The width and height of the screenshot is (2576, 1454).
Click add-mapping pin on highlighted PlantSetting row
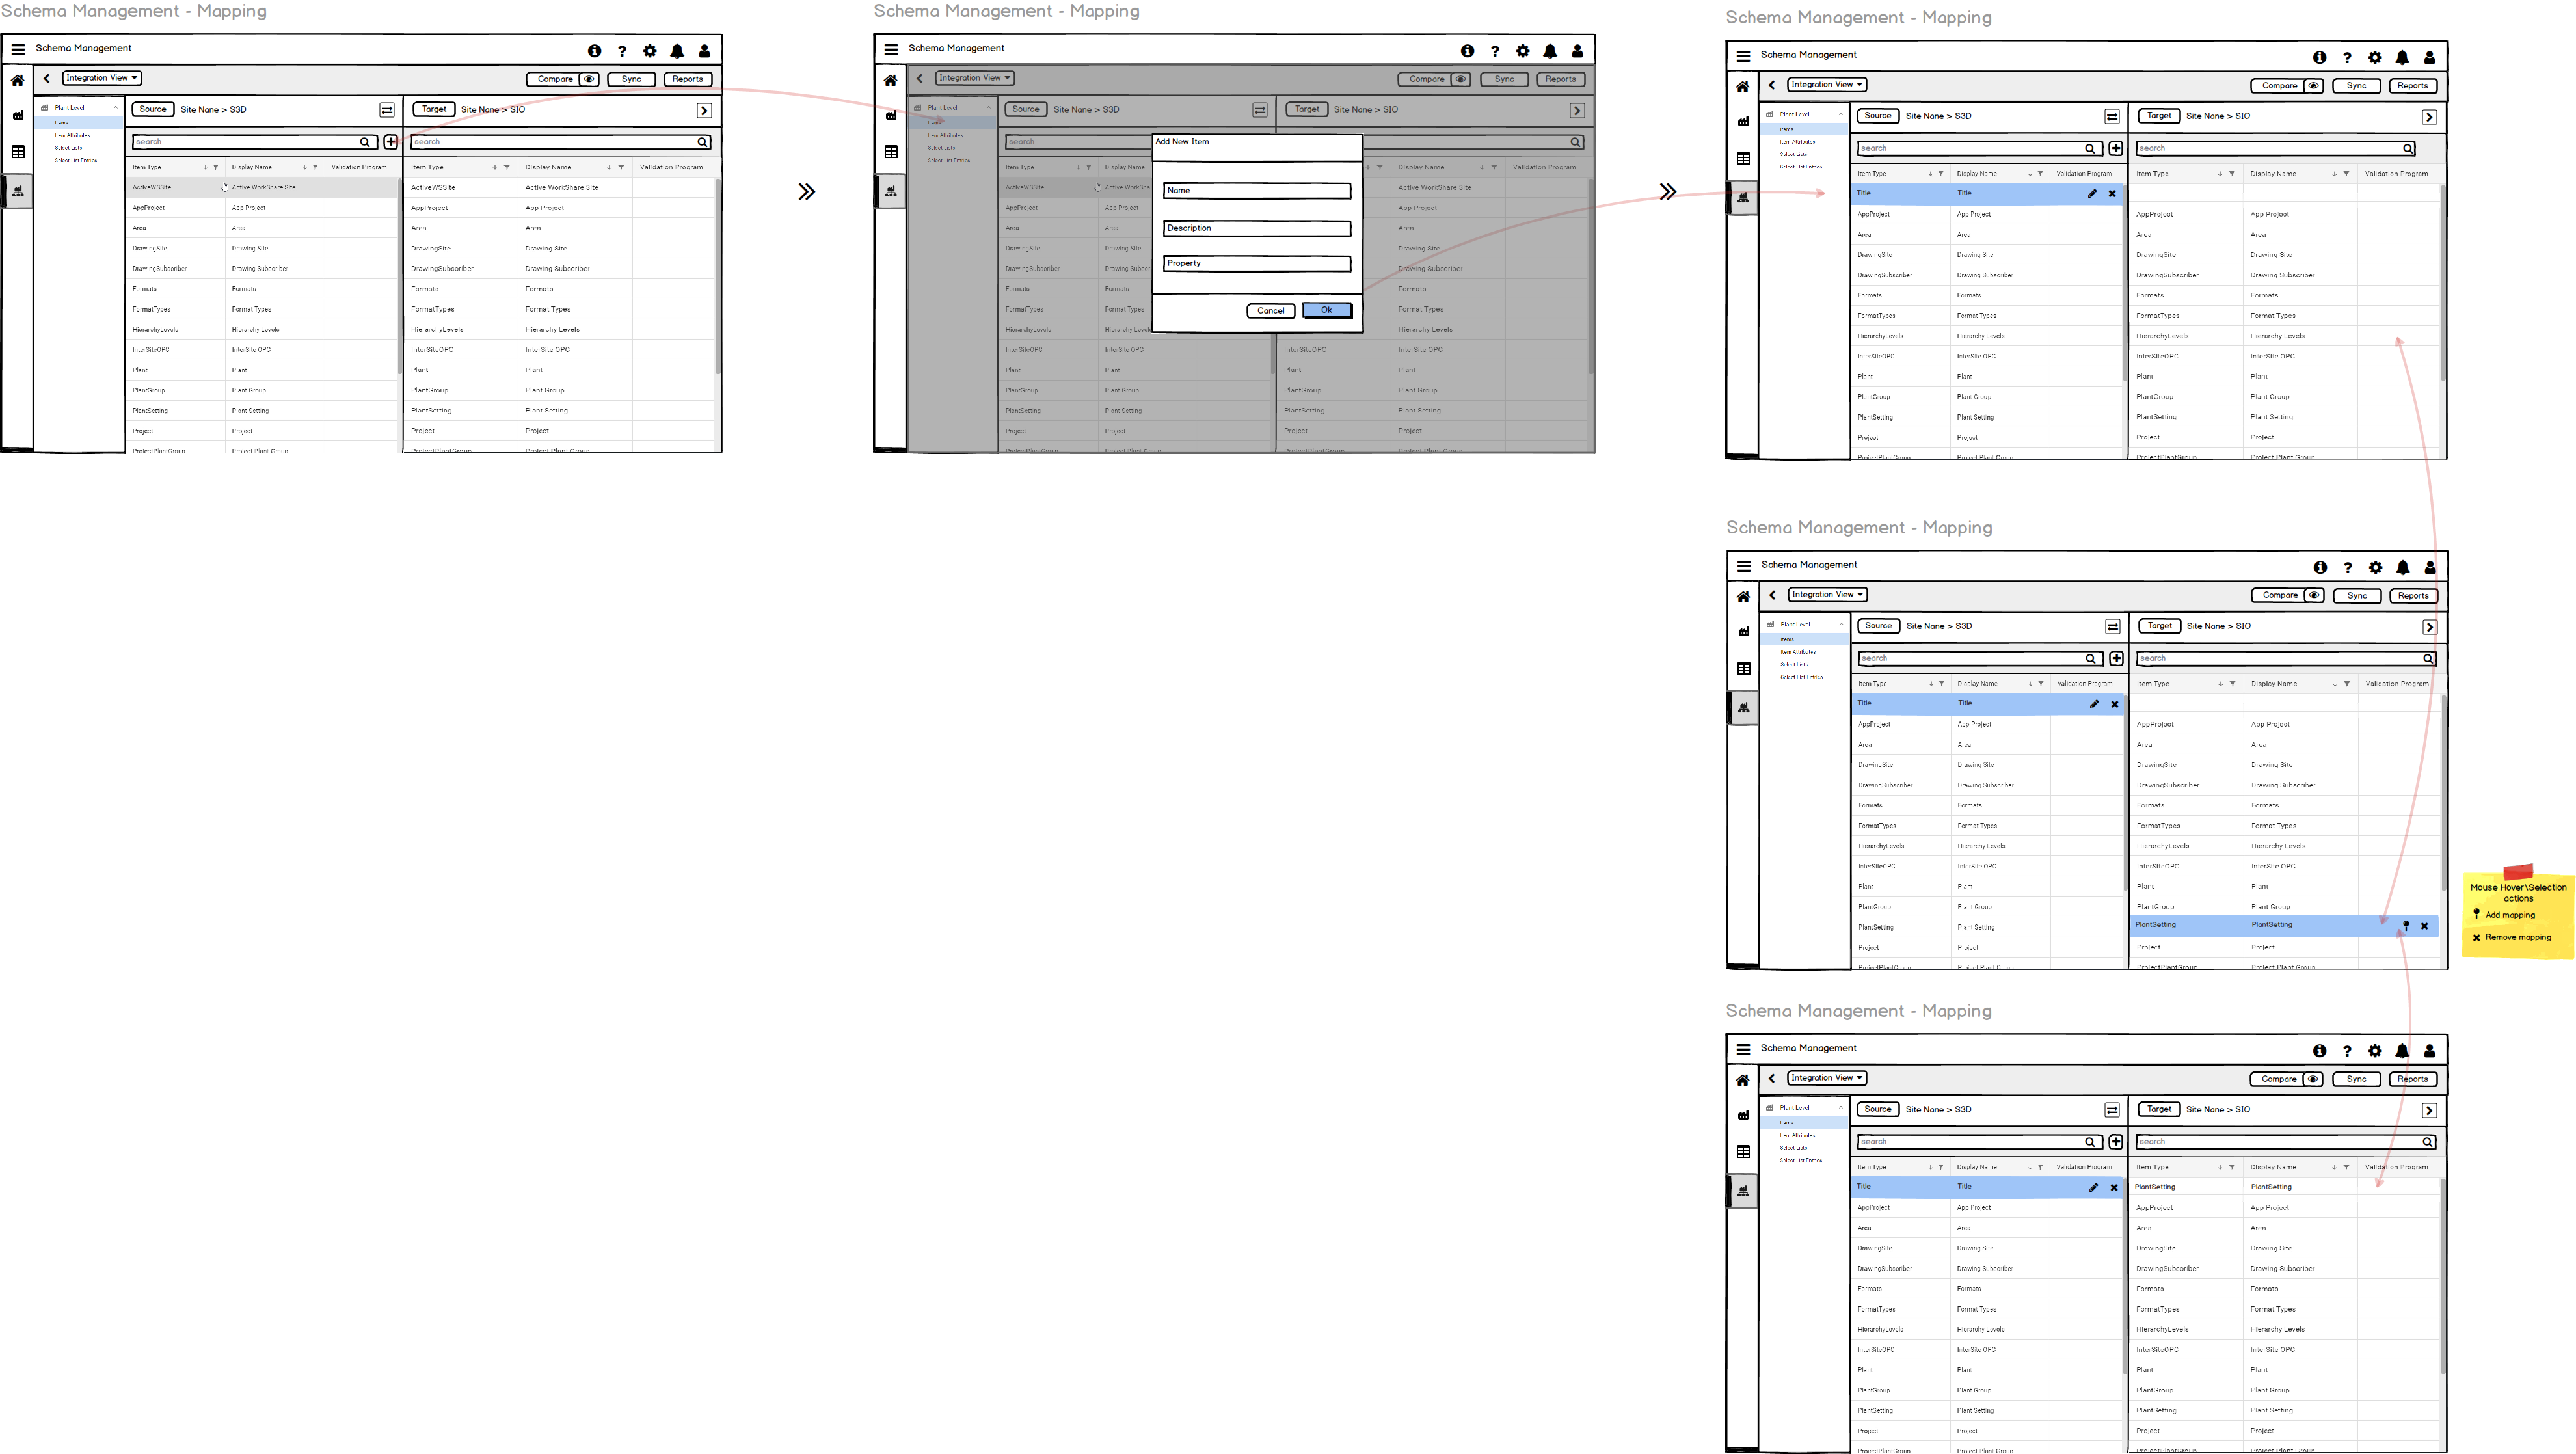coord(2406,925)
